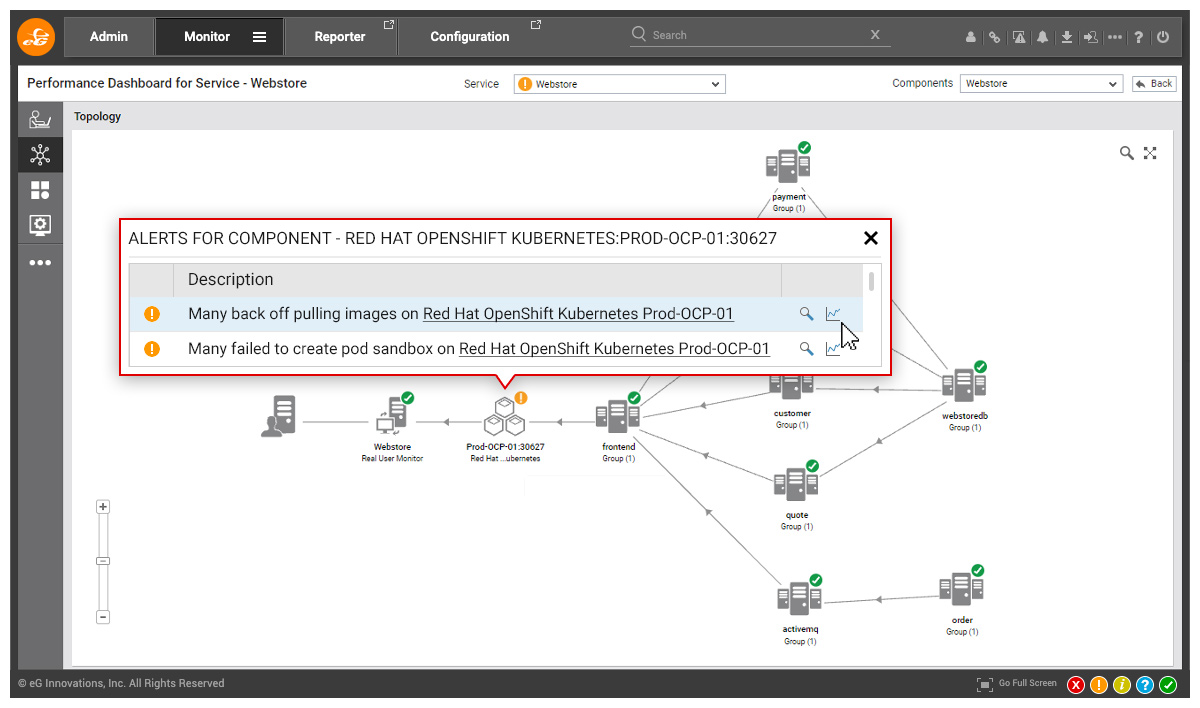Open the alarm warning screen icon
1200x708 pixels.
pos(1019,37)
